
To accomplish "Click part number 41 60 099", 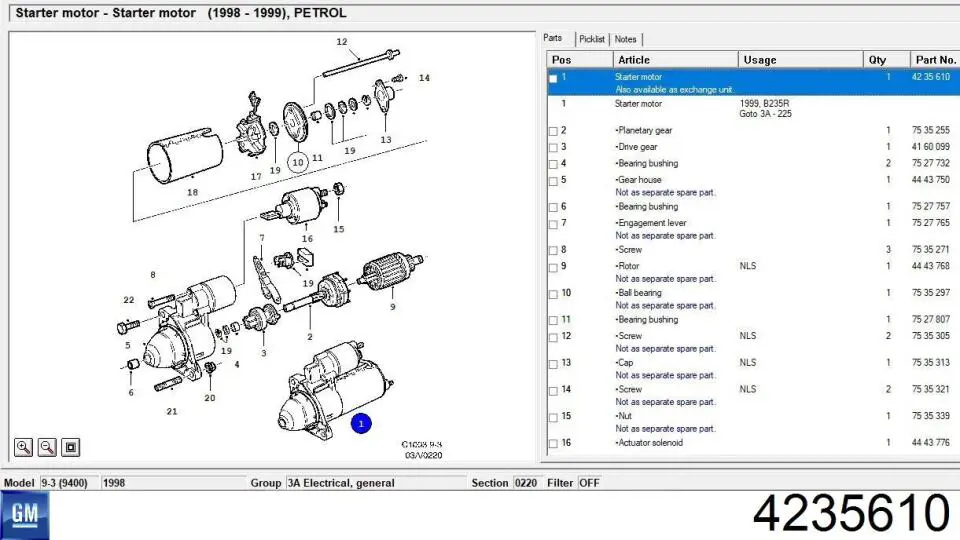I will point(931,147).
